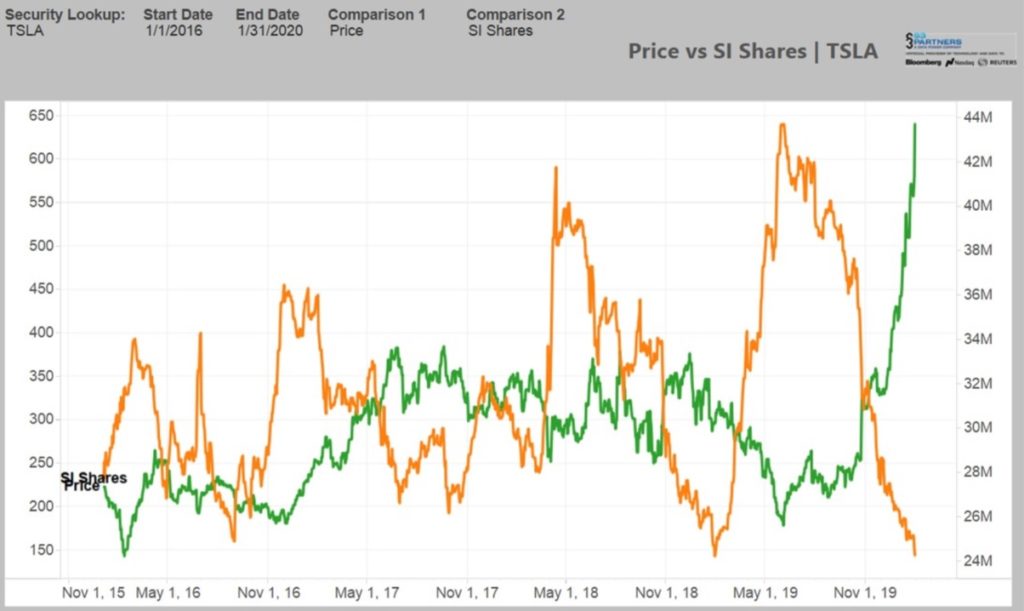Click the 32M tick on the shares axis
The height and width of the screenshot is (611, 1024).
978,383
